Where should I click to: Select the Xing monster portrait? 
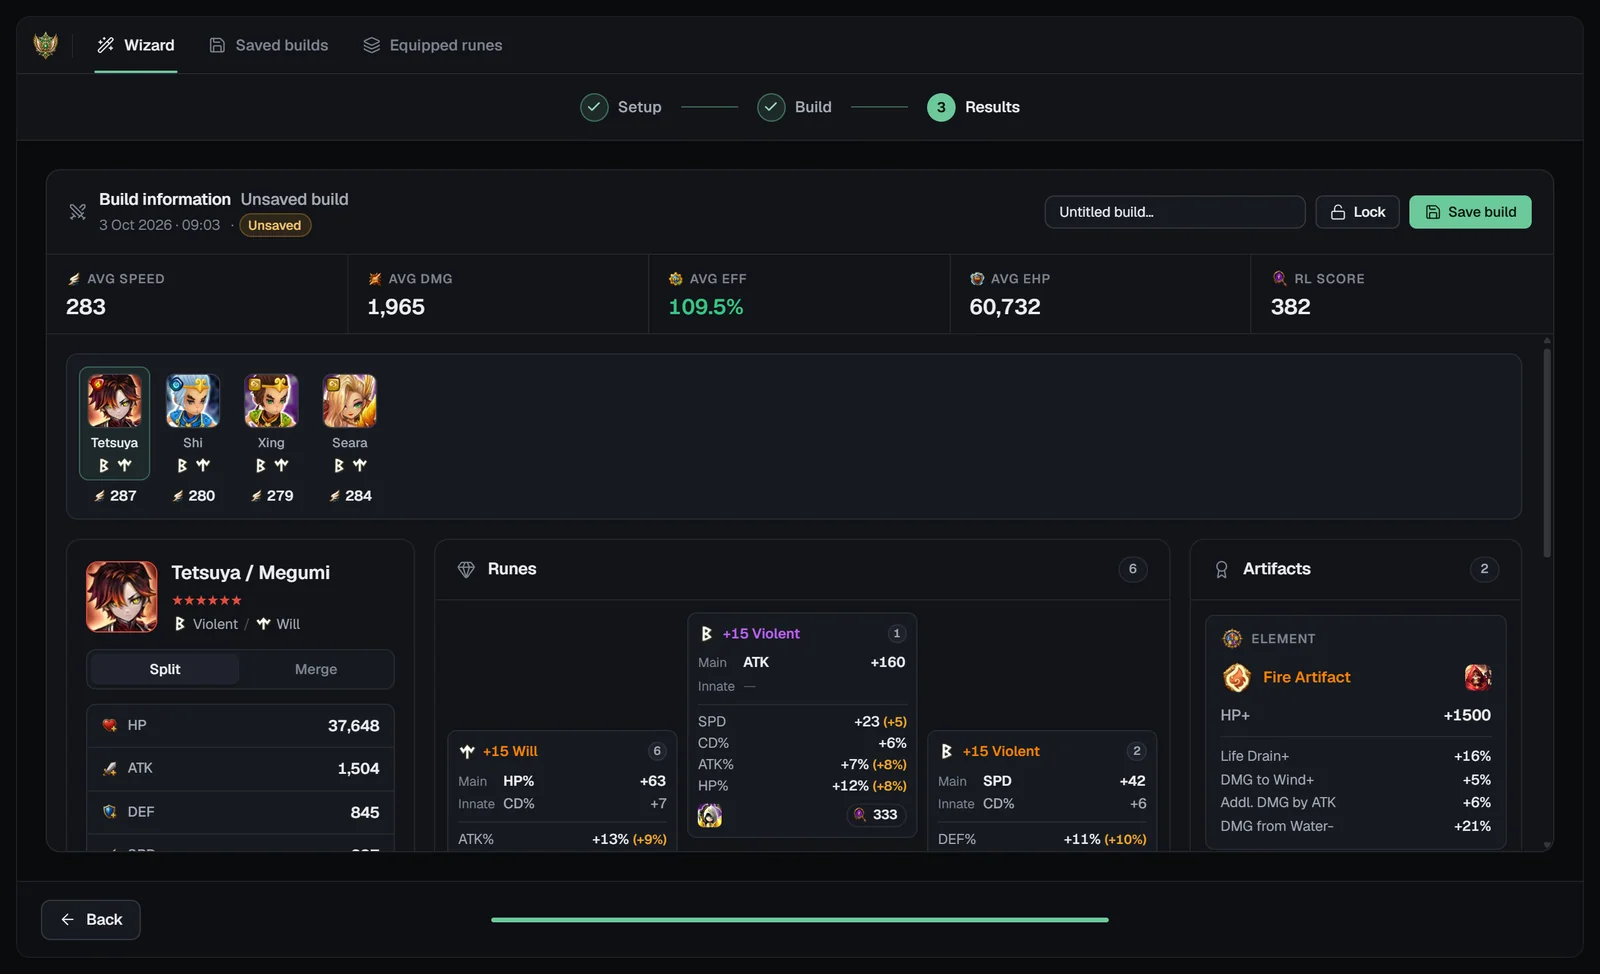(271, 401)
